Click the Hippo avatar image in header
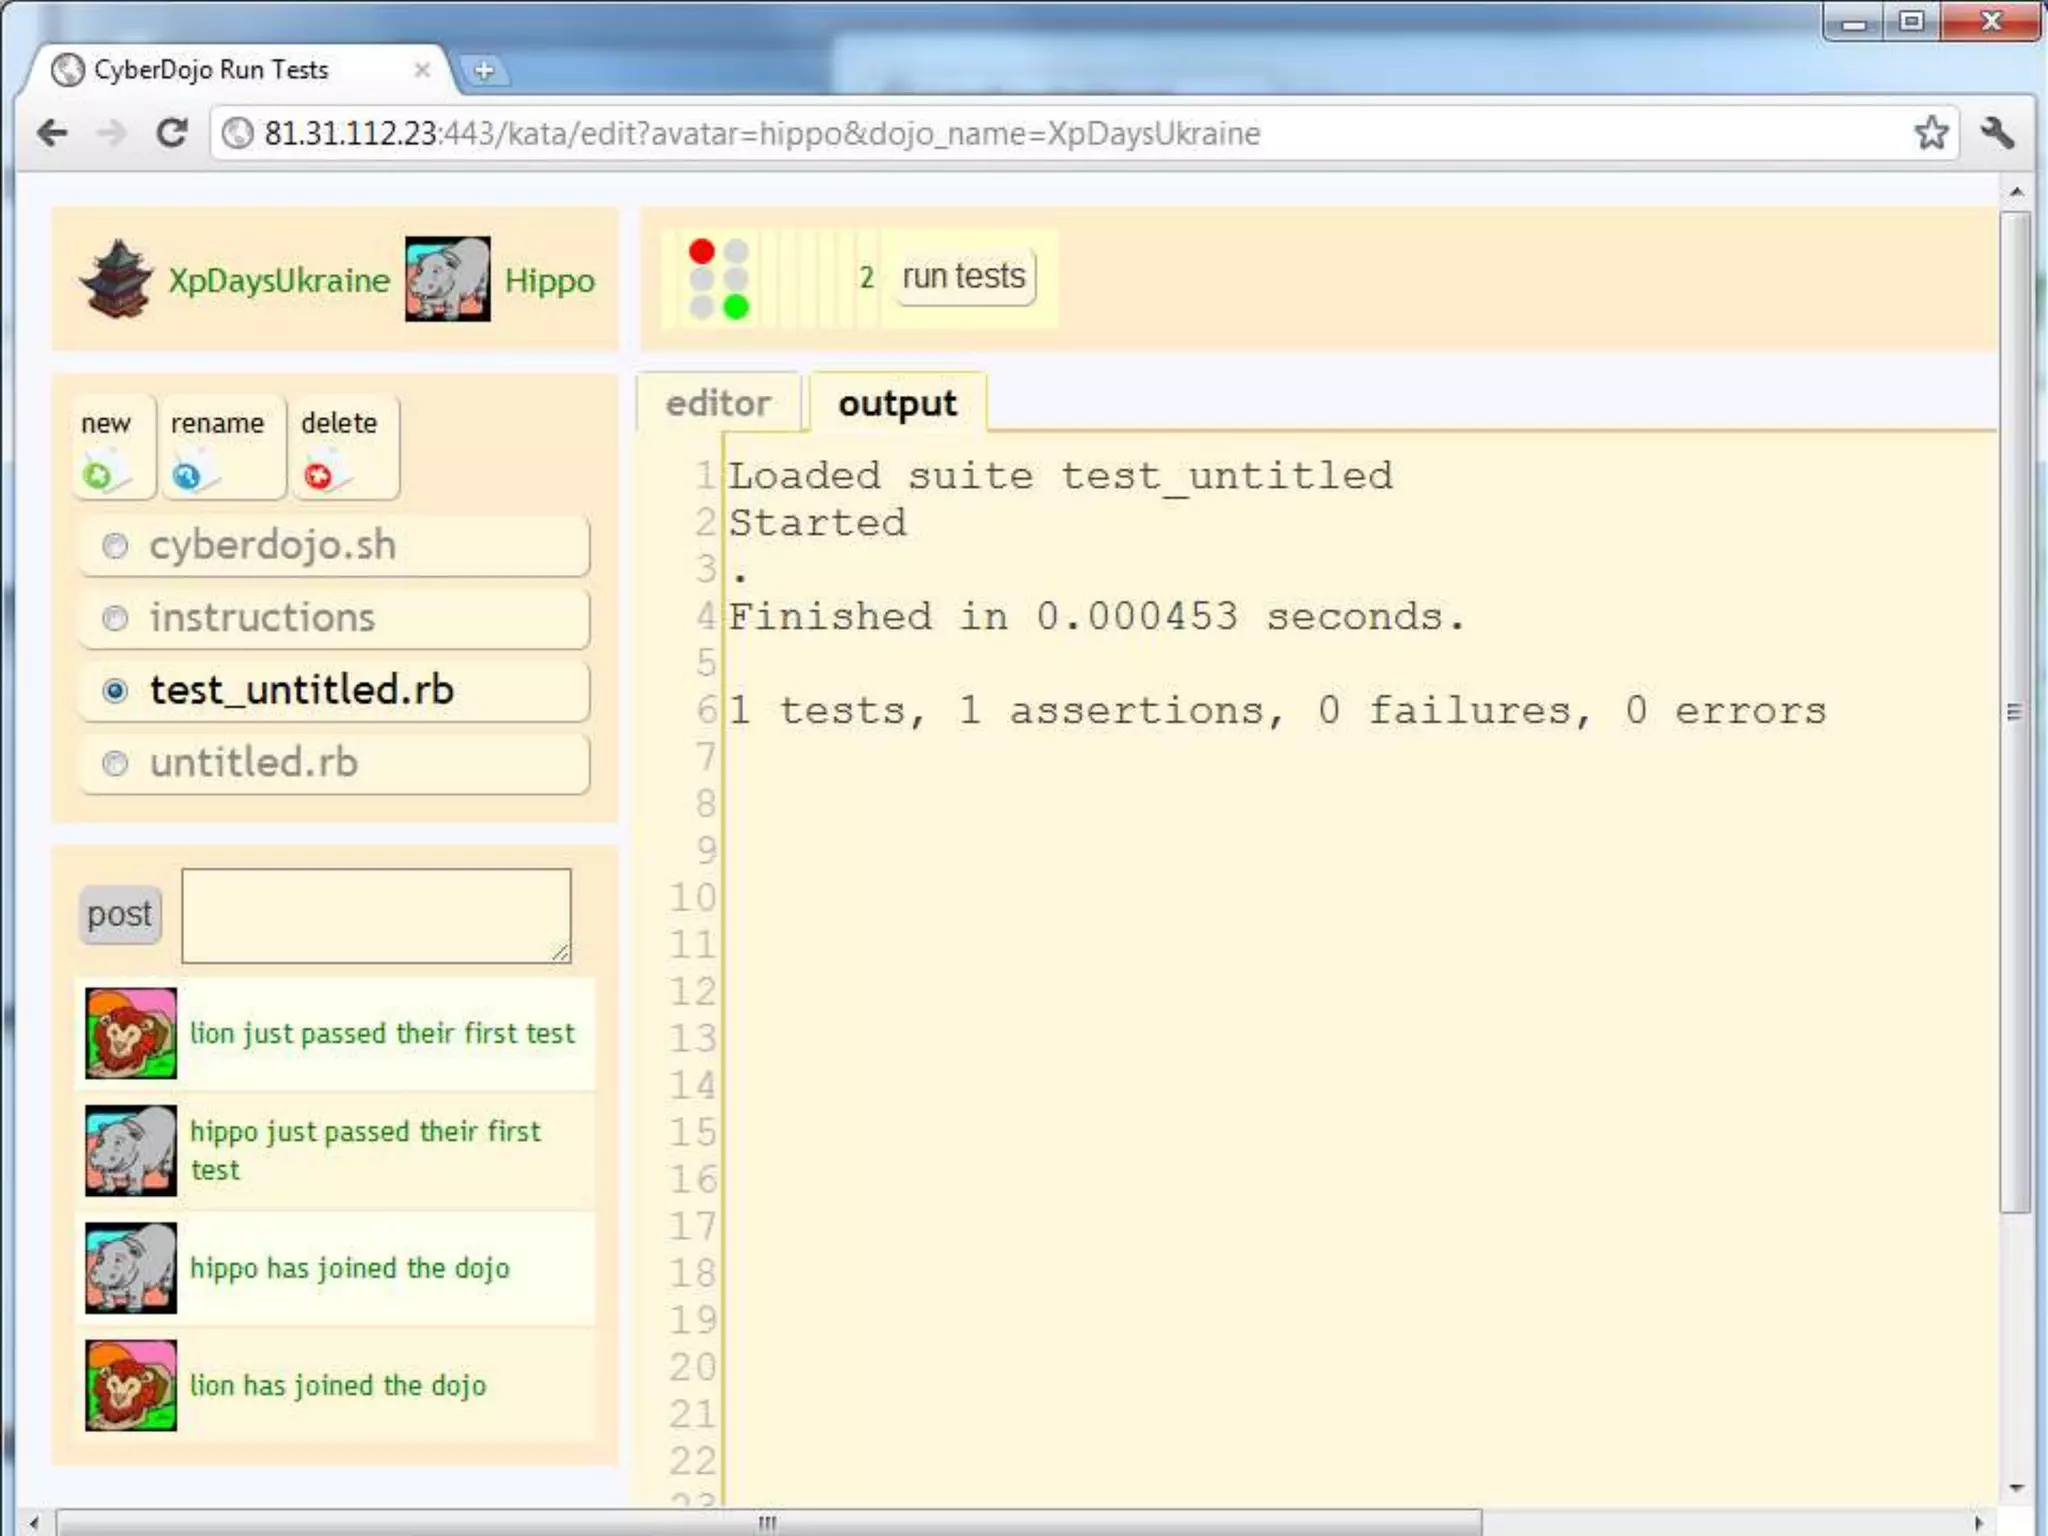The image size is (2048, 1536). pyautogui.click(x=447, y=279)
